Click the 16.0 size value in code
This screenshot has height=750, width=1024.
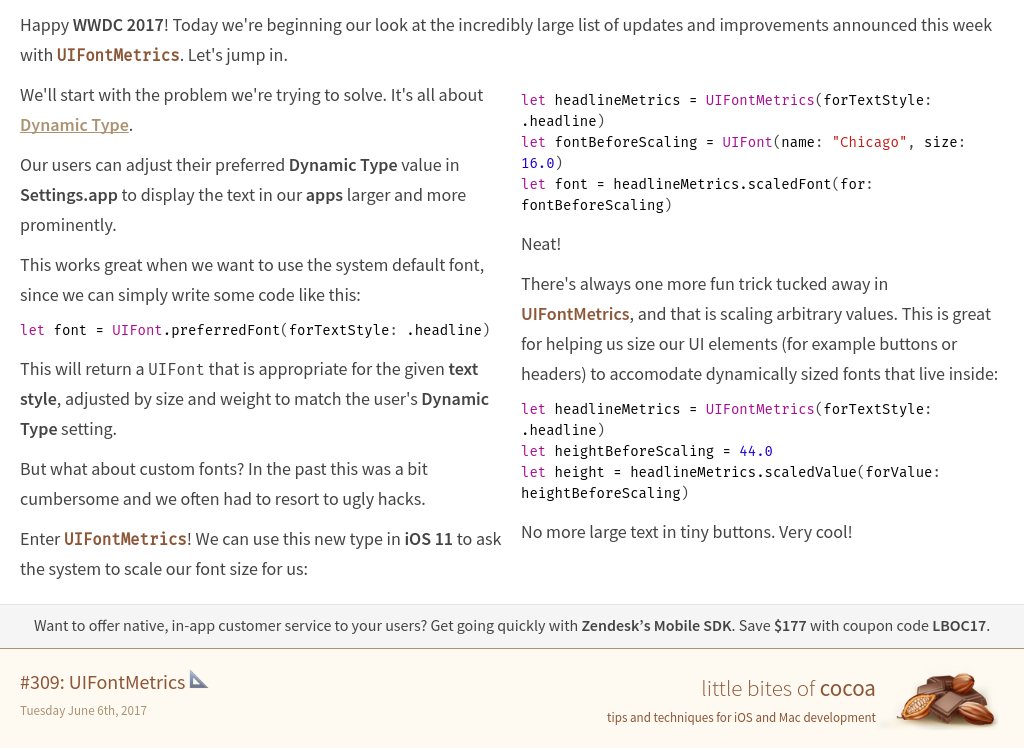click(x=538, y=163)
